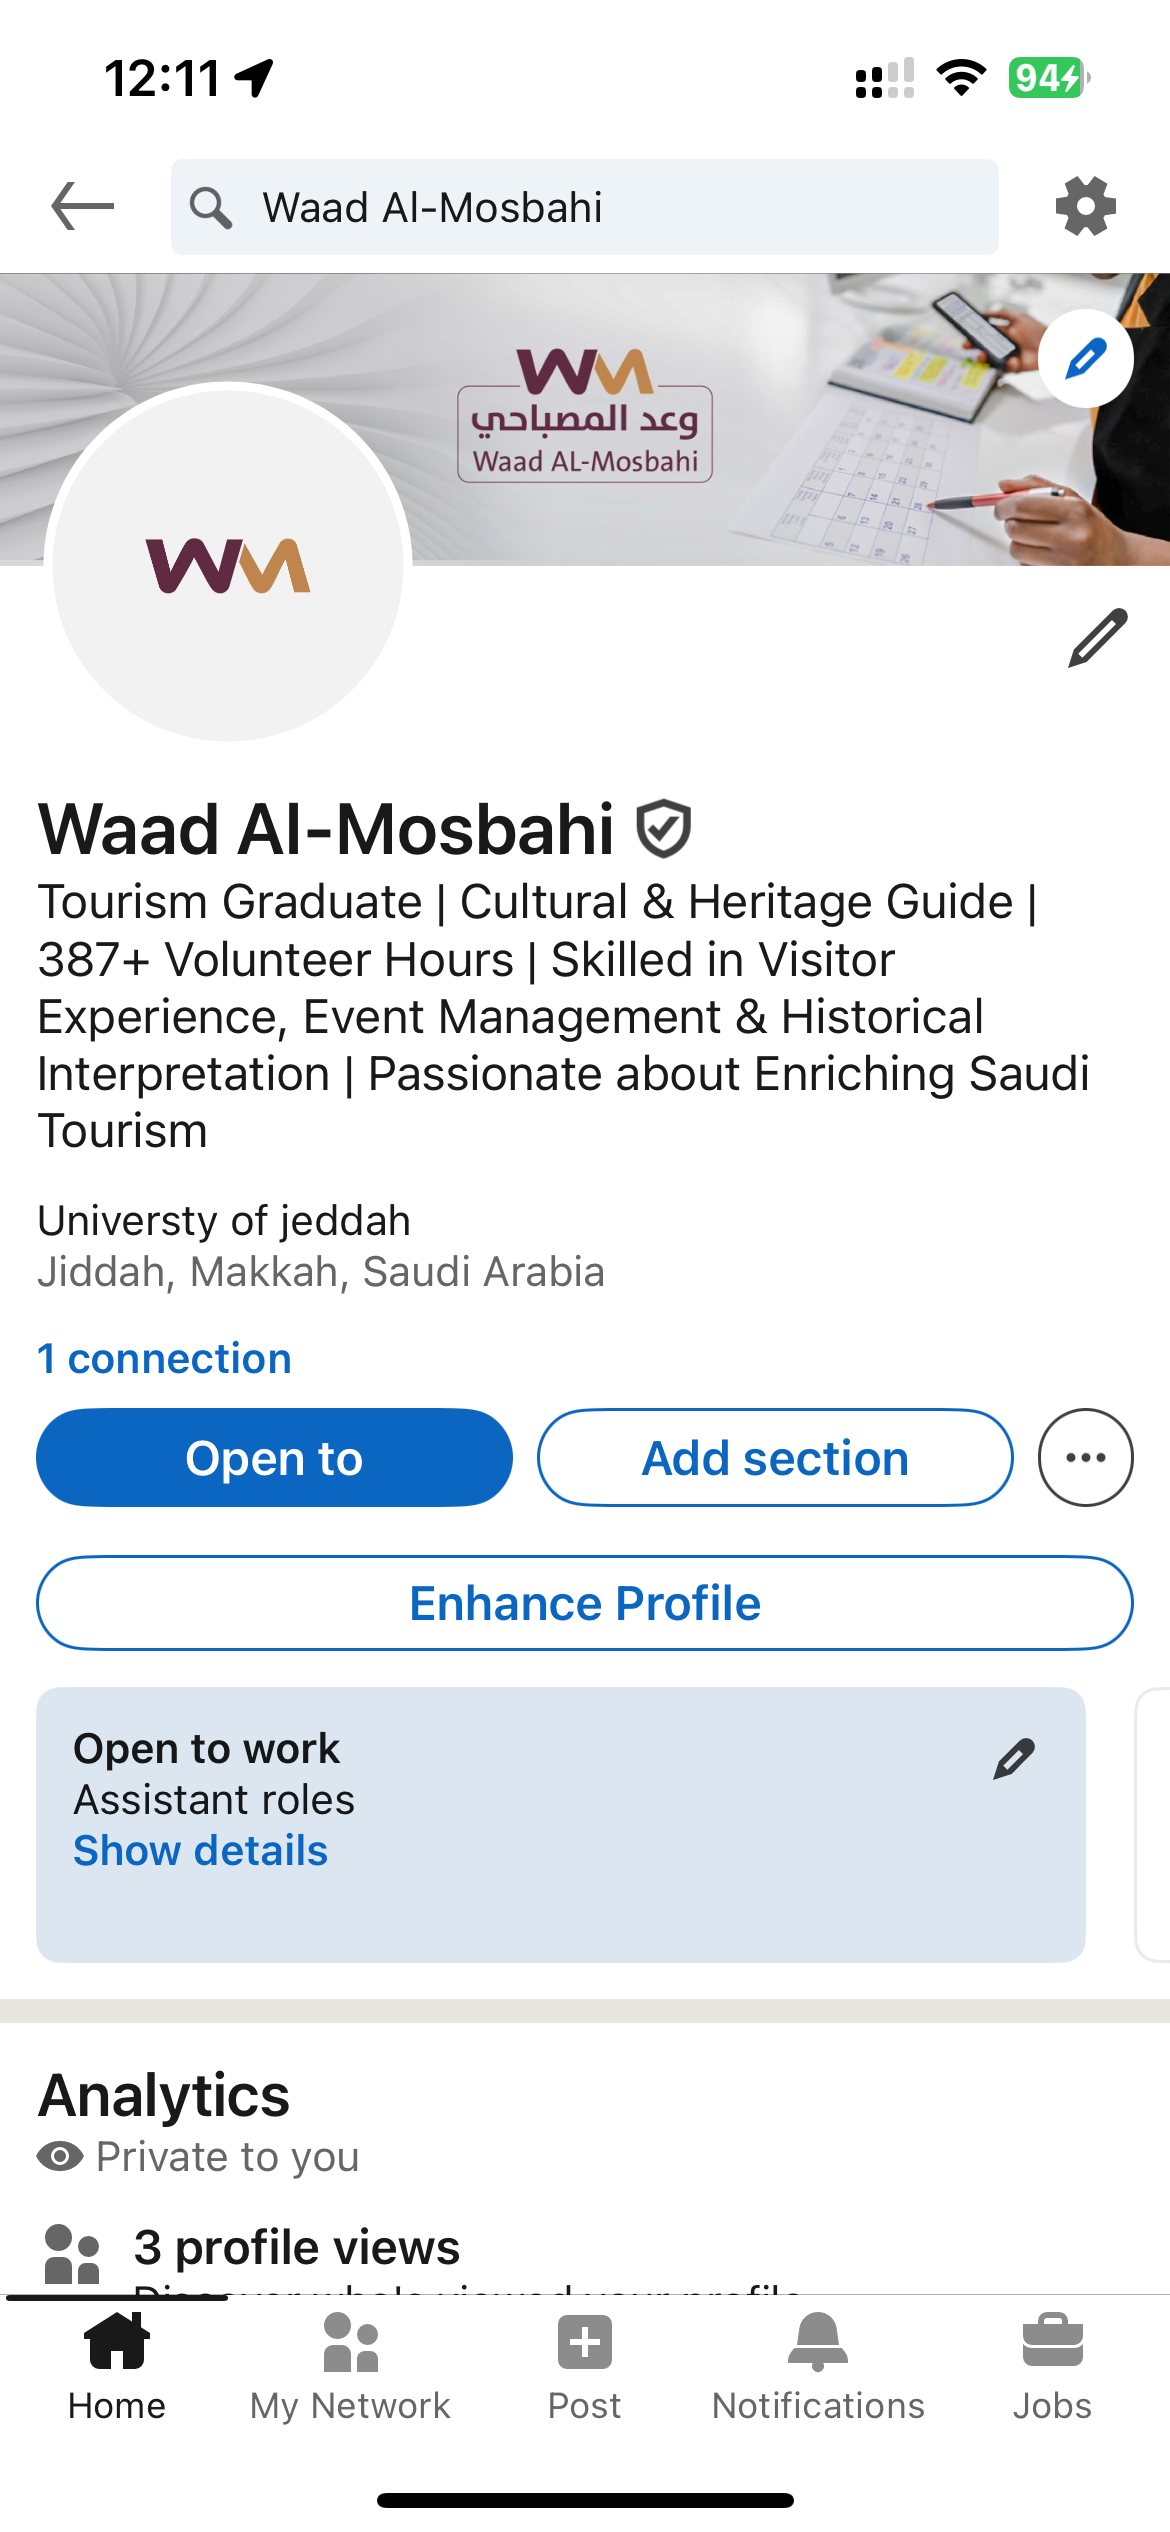Expand the Open to options button

(275, 1457)
